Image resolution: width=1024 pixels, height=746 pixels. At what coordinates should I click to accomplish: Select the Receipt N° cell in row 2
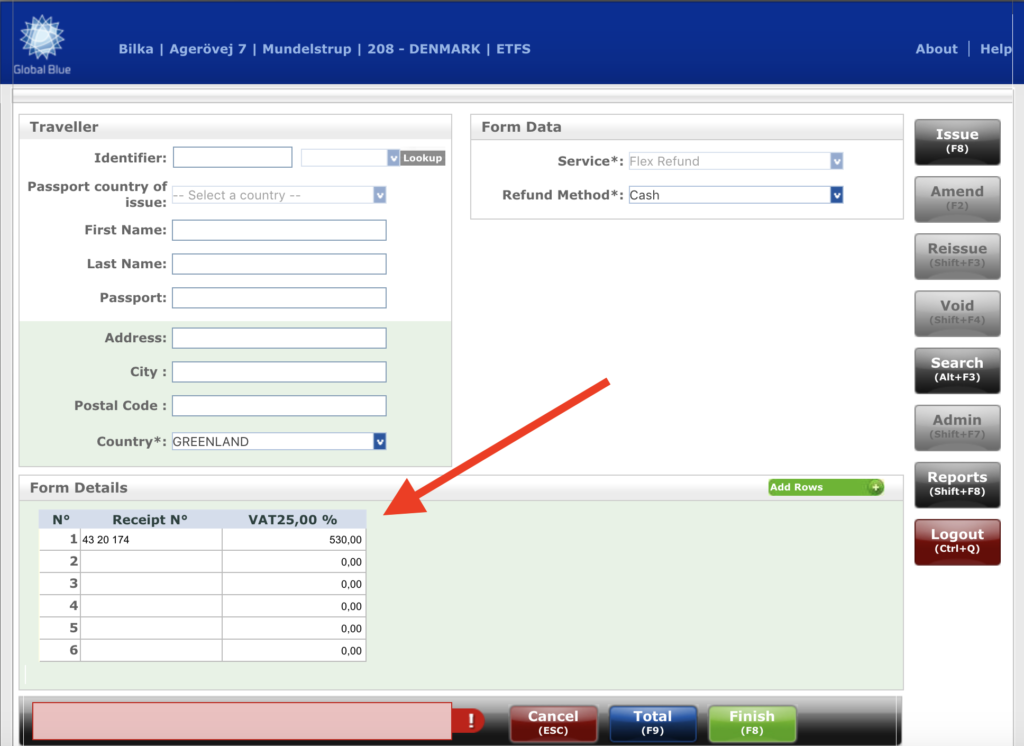151,562
